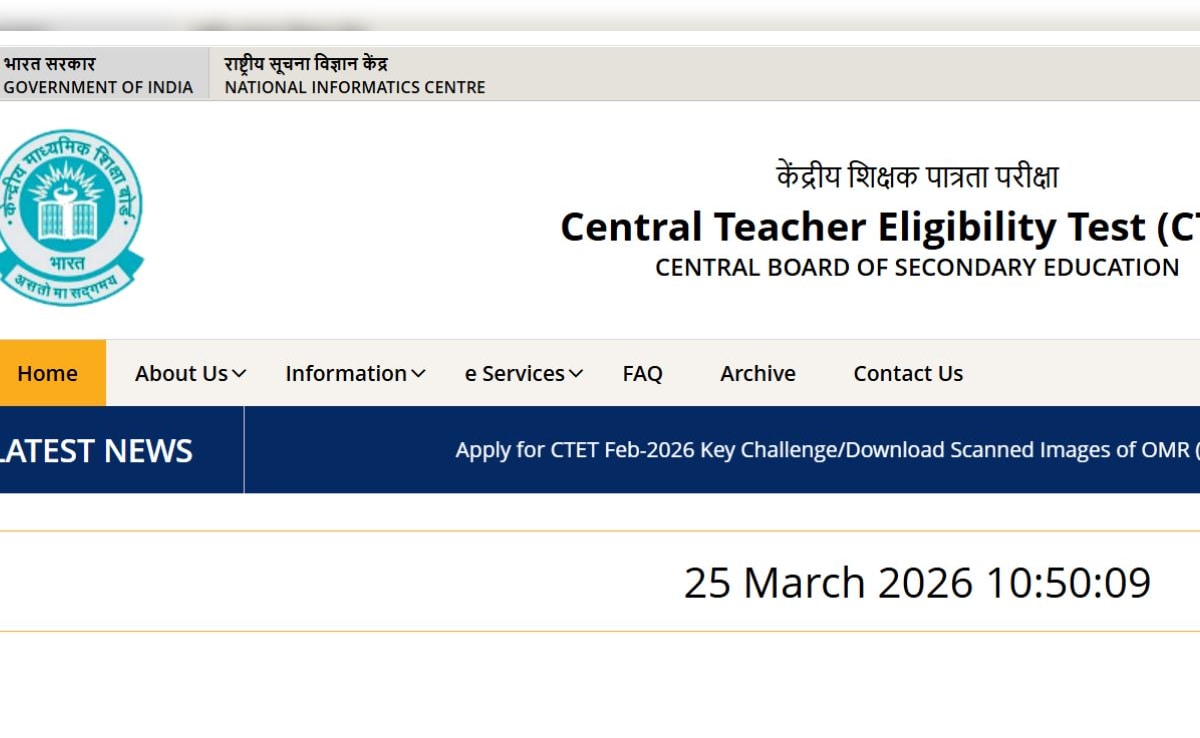The height and width of the screenshot is (738, 1200).
Task: Click the Central Teacher Eligibility Test title
Action: point(879,227)
